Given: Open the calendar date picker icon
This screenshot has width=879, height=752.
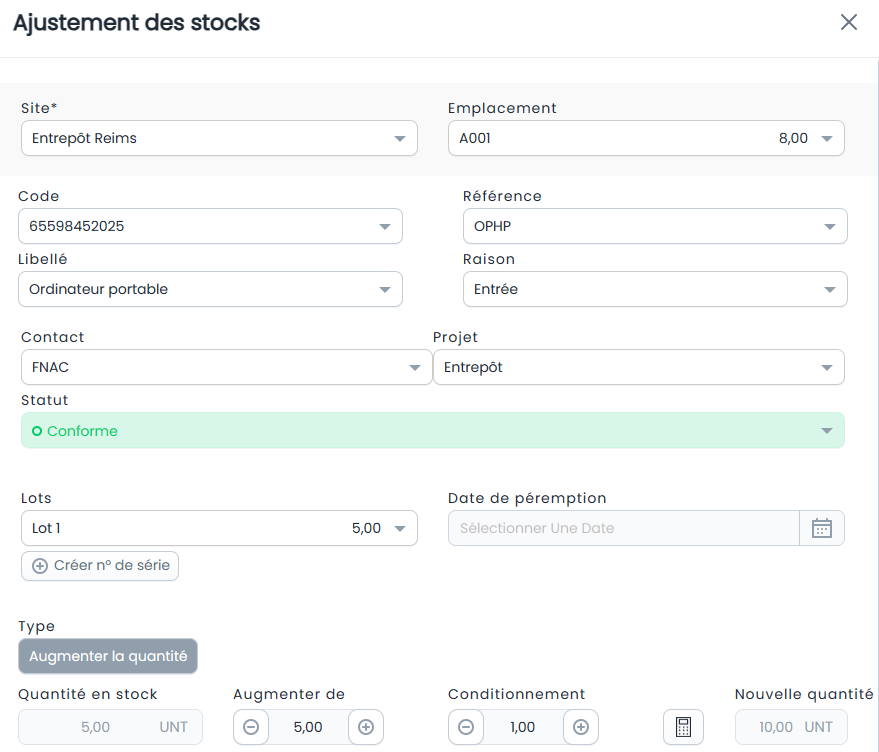Looking at the screenshot, I should coord(821,528).
